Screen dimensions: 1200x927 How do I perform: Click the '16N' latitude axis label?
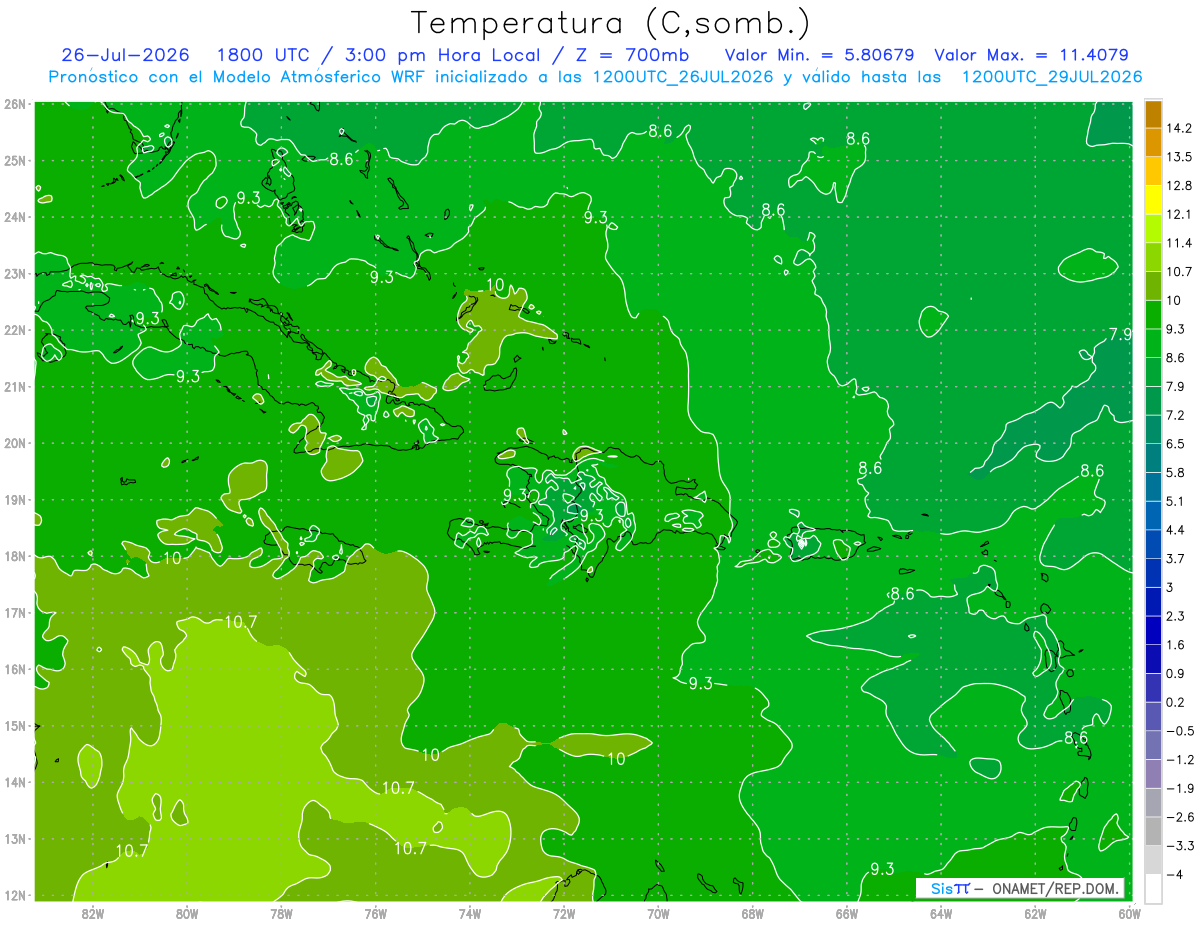[14, 669]
